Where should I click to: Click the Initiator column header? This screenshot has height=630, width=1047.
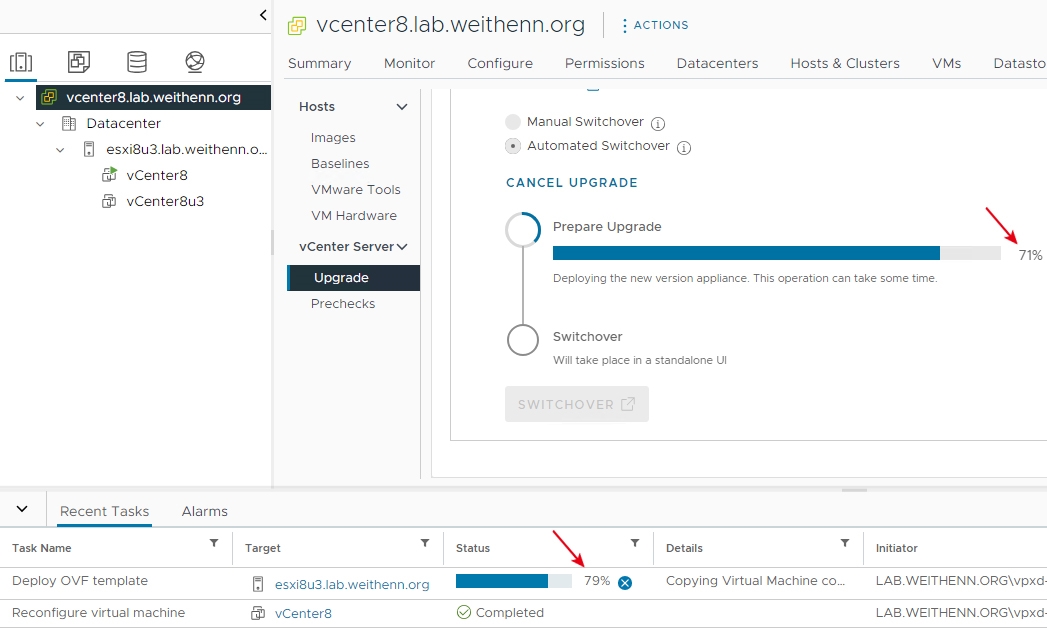tap(896, 548)
